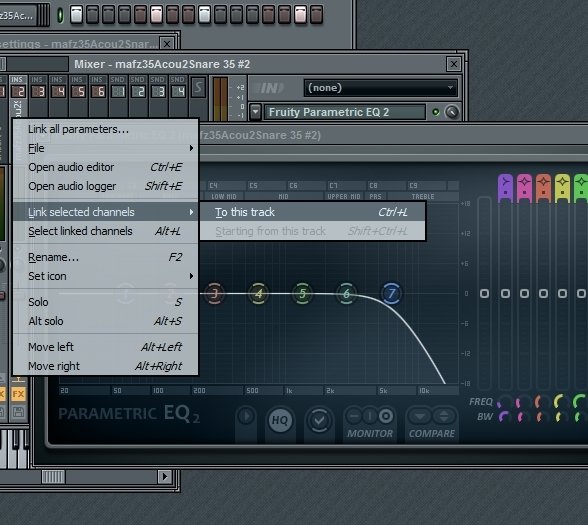Open the IN (none) input dropdown
588x525 pixels.
(381, 88)
